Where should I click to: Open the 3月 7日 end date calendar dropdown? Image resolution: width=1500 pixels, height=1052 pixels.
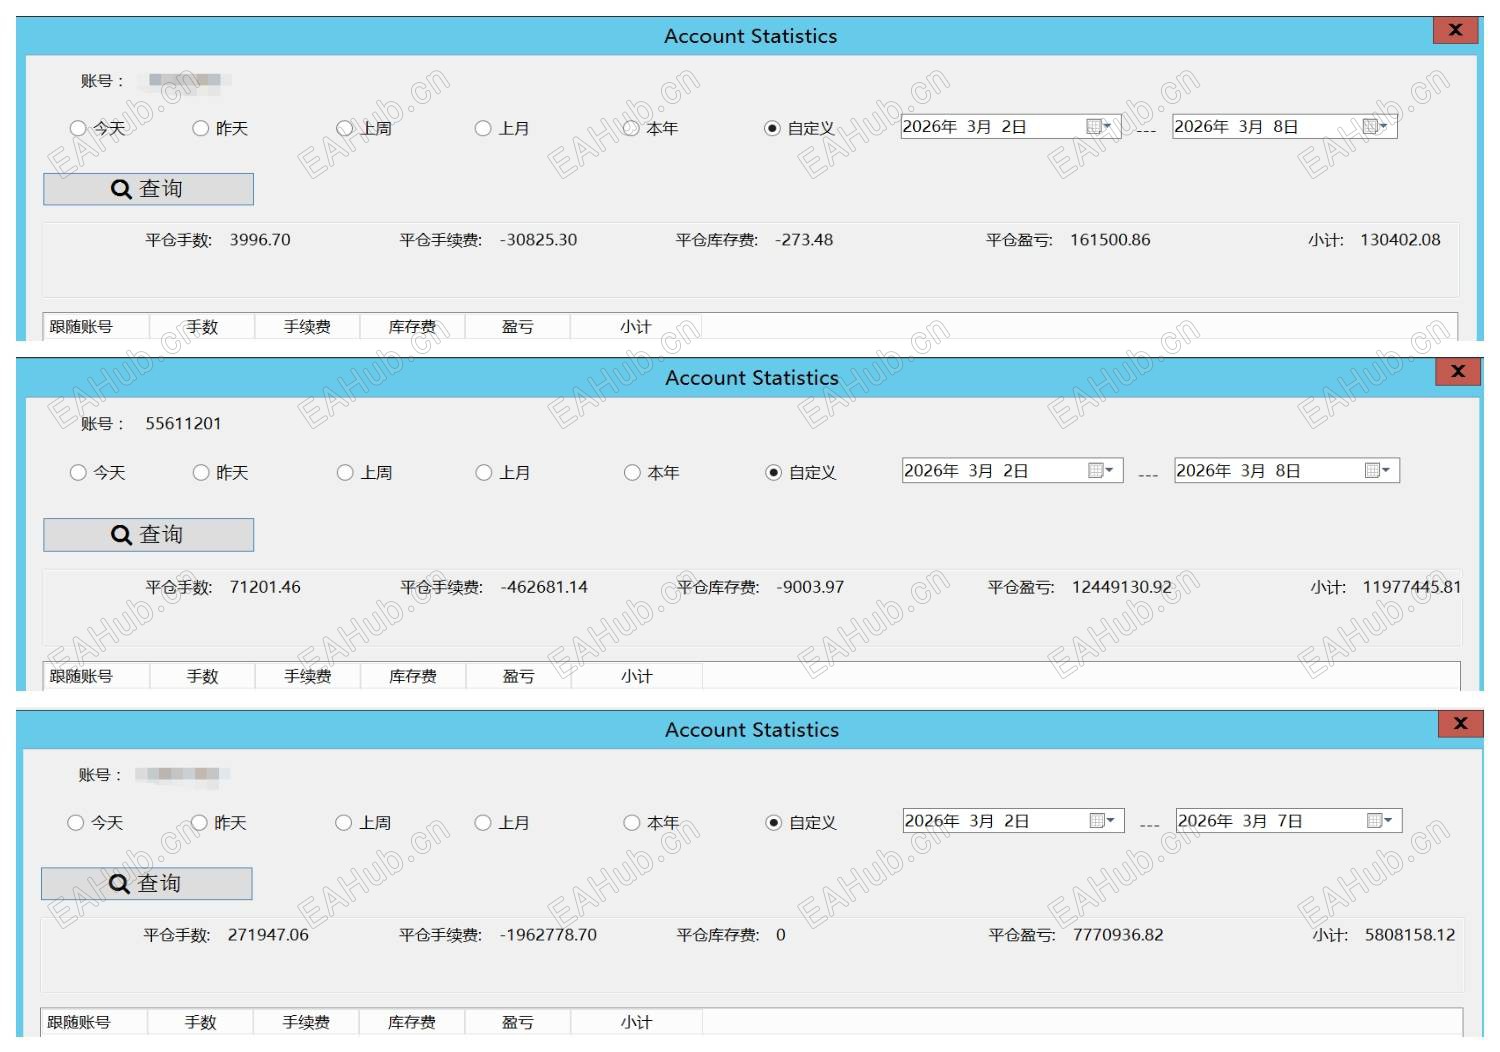pos(1380,820)
